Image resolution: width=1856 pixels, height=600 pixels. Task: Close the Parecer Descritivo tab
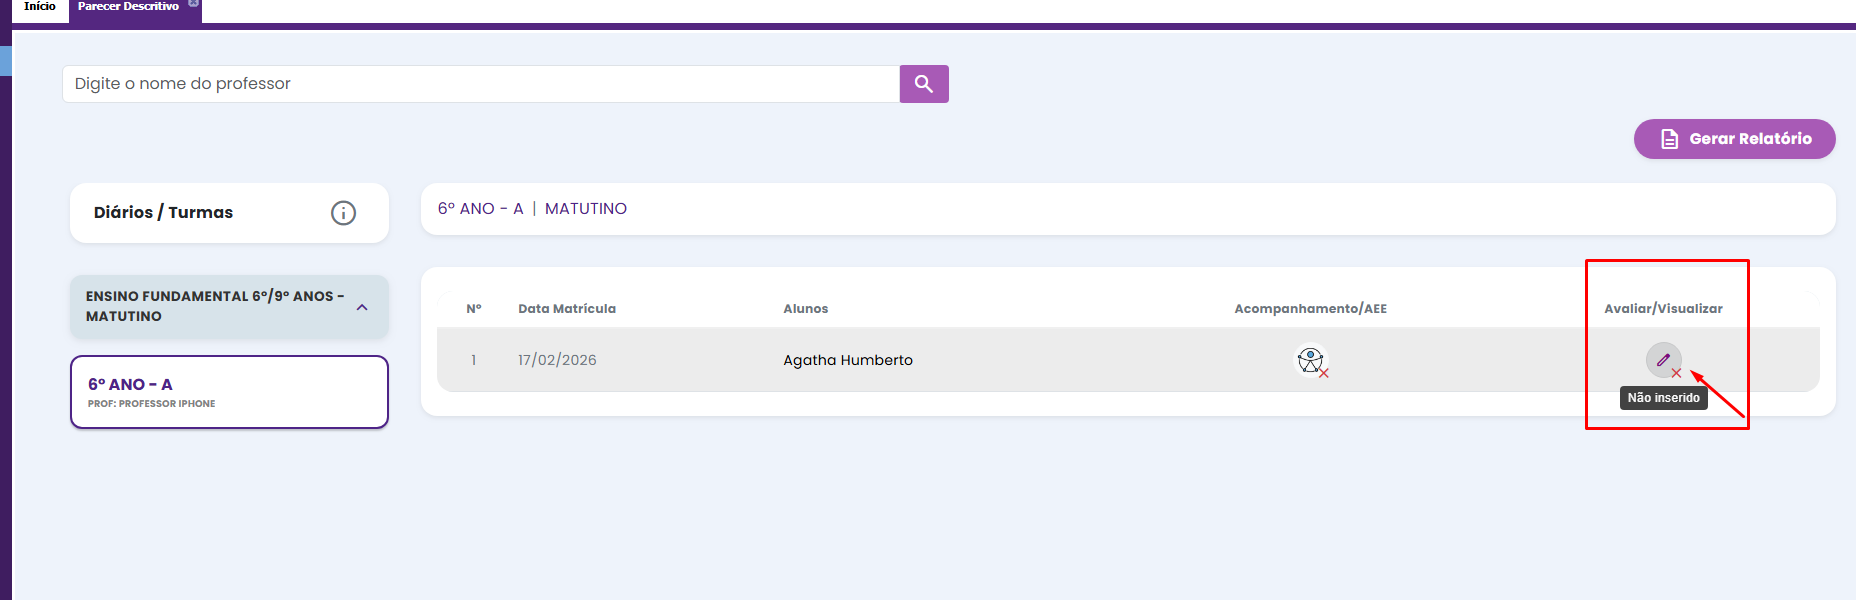[194, 4]
